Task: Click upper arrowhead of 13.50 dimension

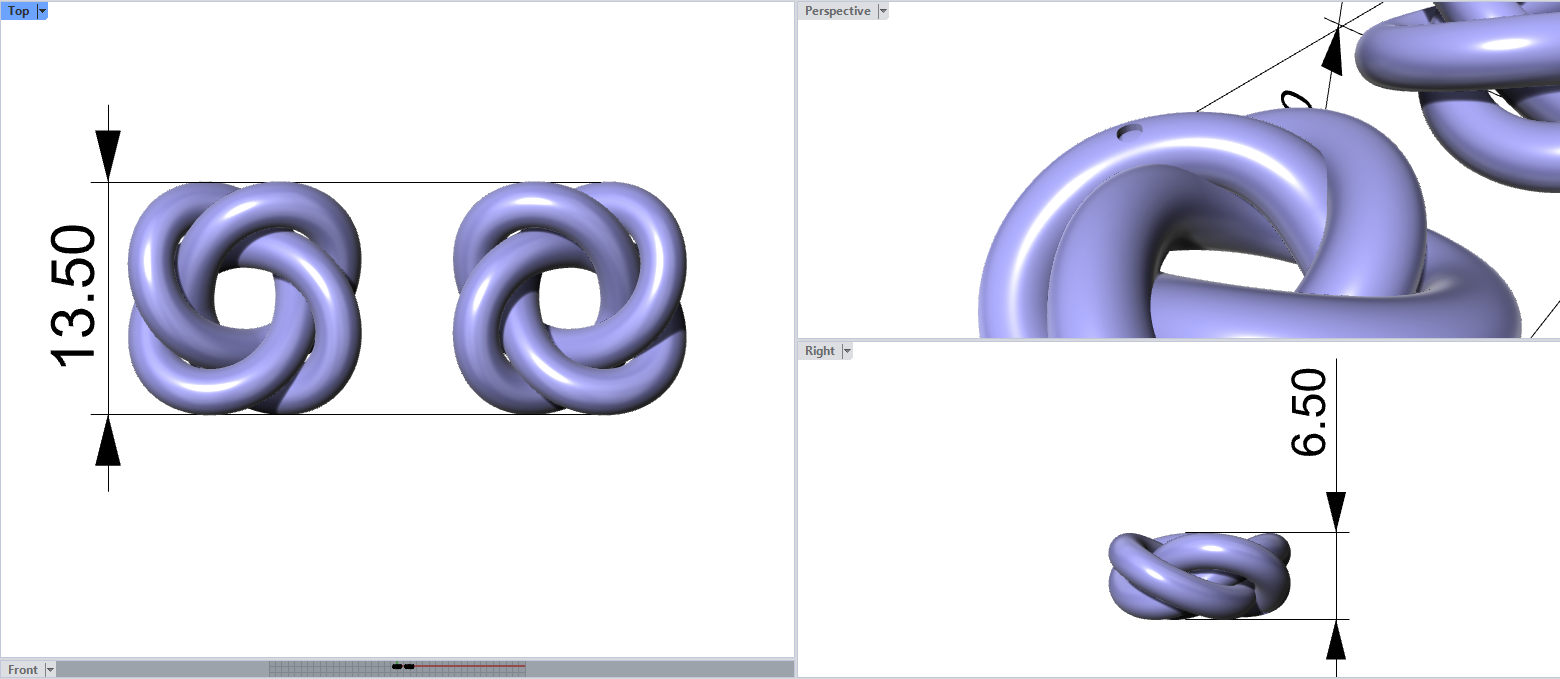Action: click(x=108, y=155)
